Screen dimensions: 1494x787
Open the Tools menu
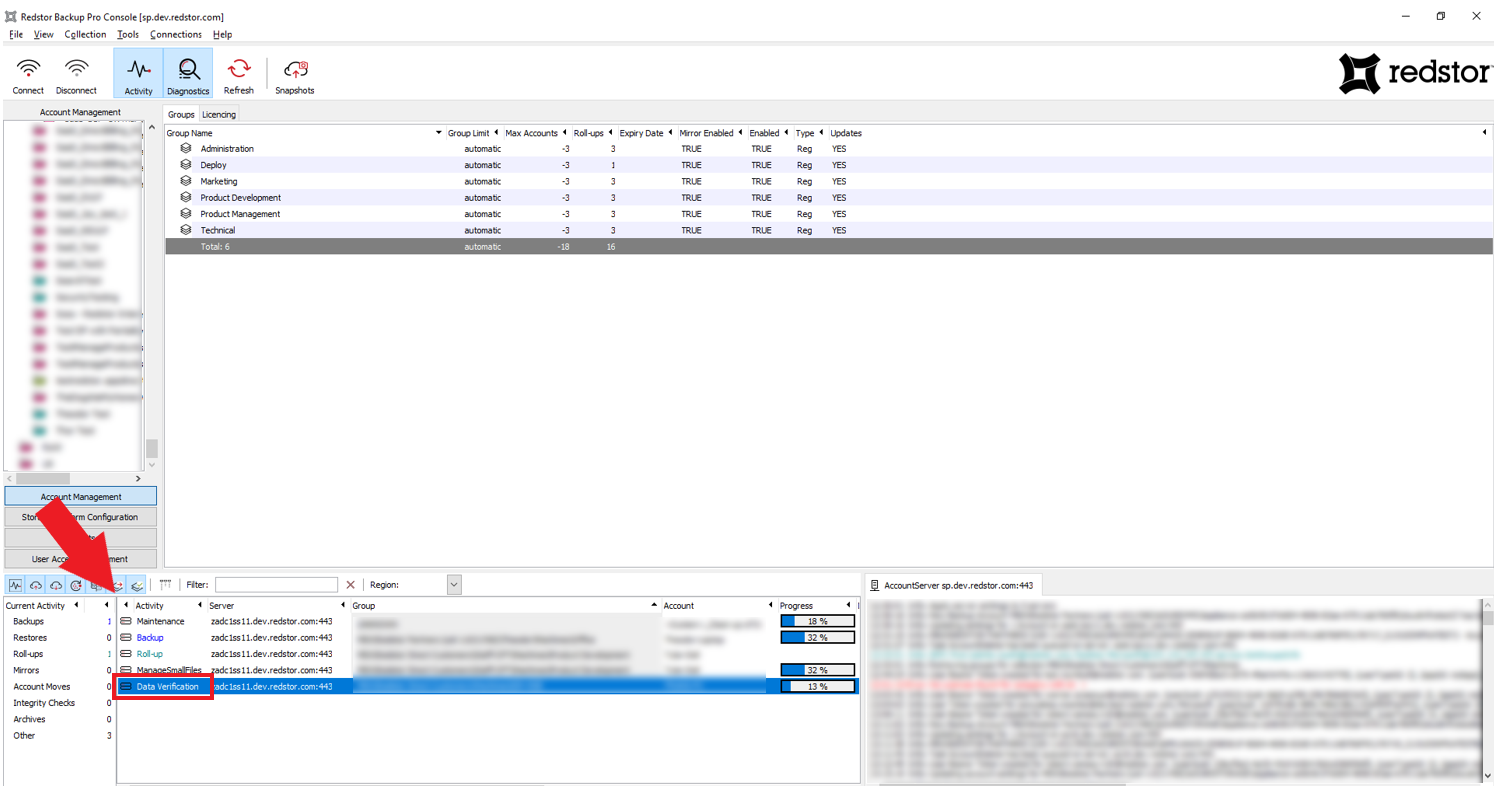point(128,34)
